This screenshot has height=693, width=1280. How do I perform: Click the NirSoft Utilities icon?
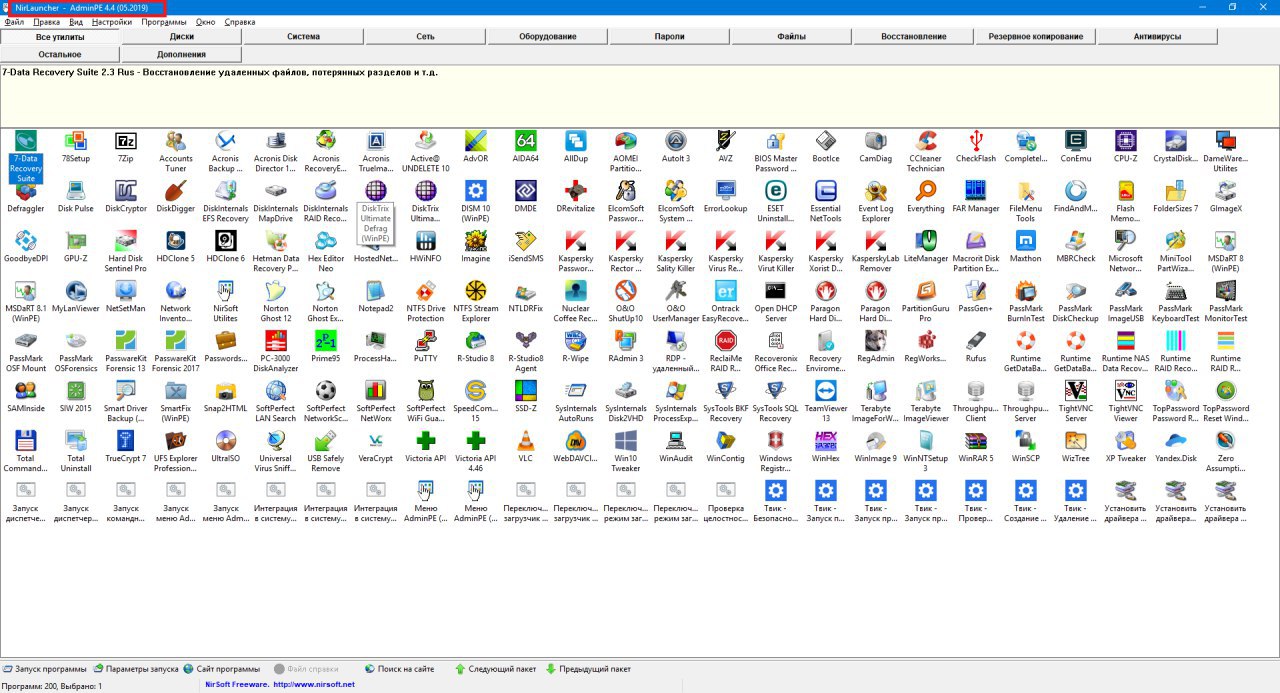(226, 291)
